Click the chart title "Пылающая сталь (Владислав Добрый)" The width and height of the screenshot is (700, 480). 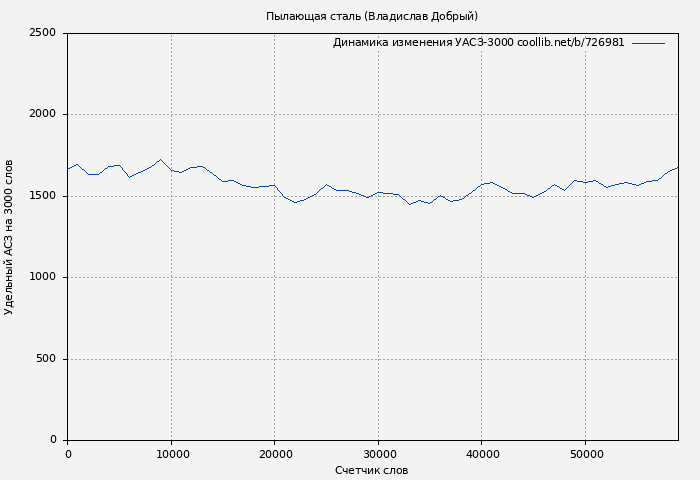tap(371, 16)
